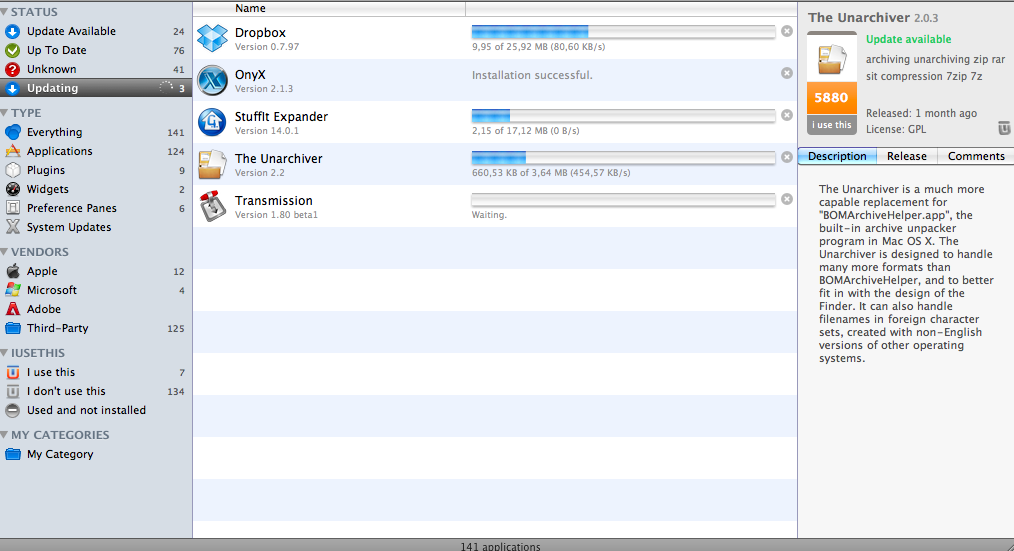The image size is (1014, 551).
Task: Click the Dropbox app icon in list
Action: click(x=212, y=38)
